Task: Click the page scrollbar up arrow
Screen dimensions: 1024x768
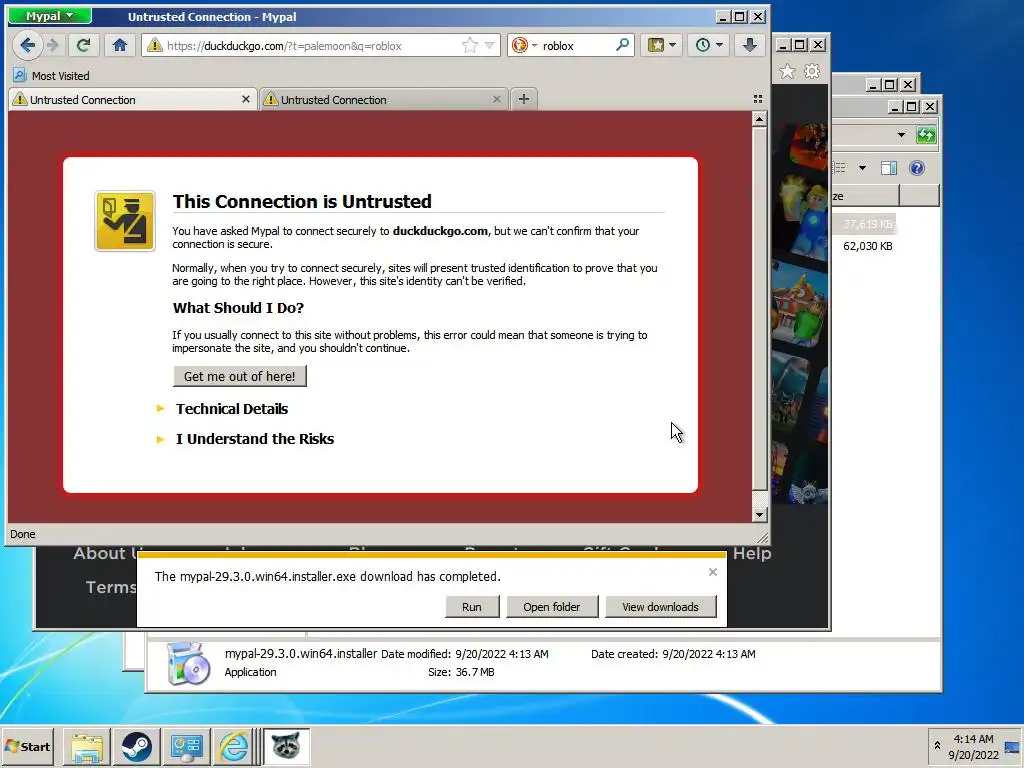Action: pyautogui.click(x=759, y=119)
